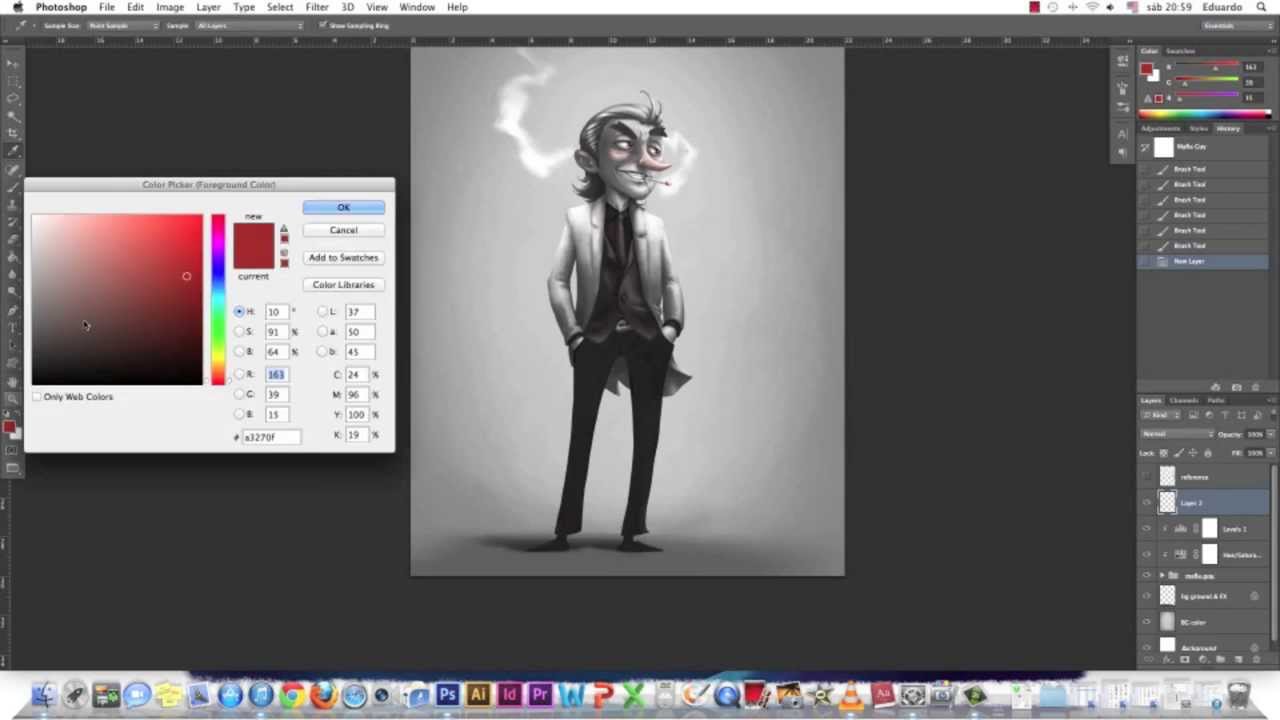
Task: Switch to the Channels tab
Action: click(1184, 400)
